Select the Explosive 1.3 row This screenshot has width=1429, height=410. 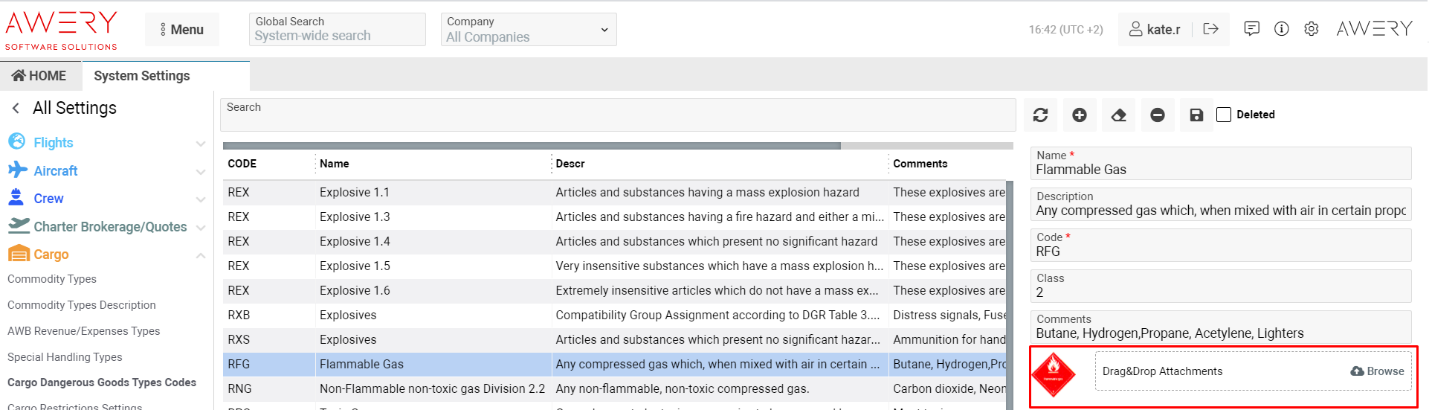614,216
